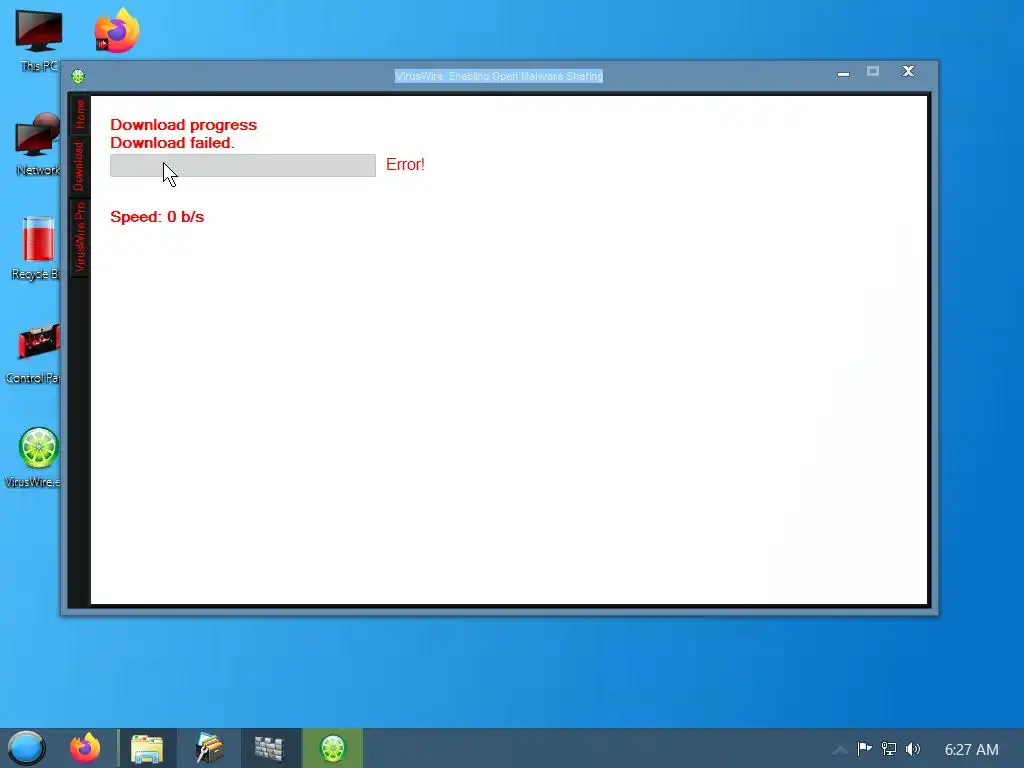The width and height of the screenshot is (1024, 768).
Task: Select the This PC desktop icon
Action: click(39, 40)
